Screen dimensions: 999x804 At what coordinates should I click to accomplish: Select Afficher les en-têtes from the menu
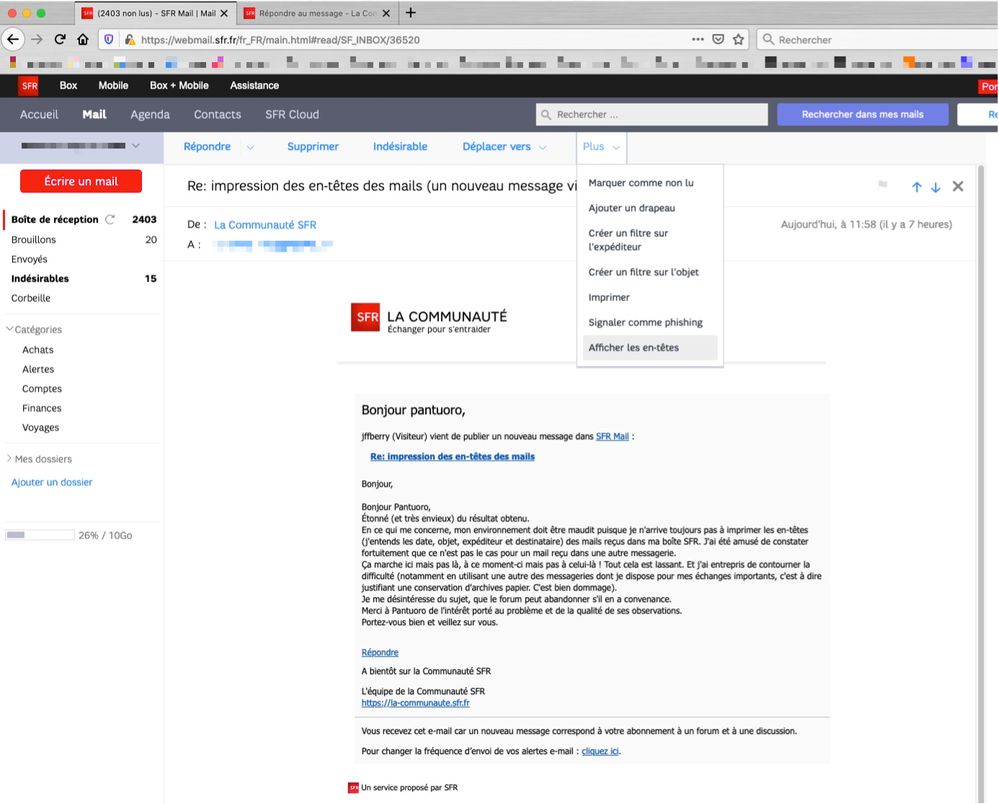pos(632,346)
